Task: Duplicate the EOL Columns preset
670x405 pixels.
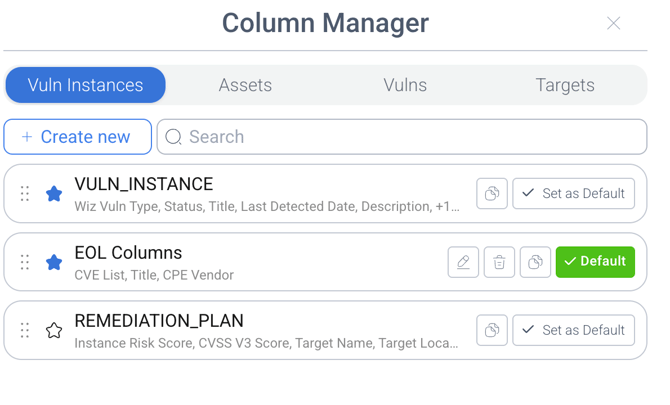Action: [535, 262]
